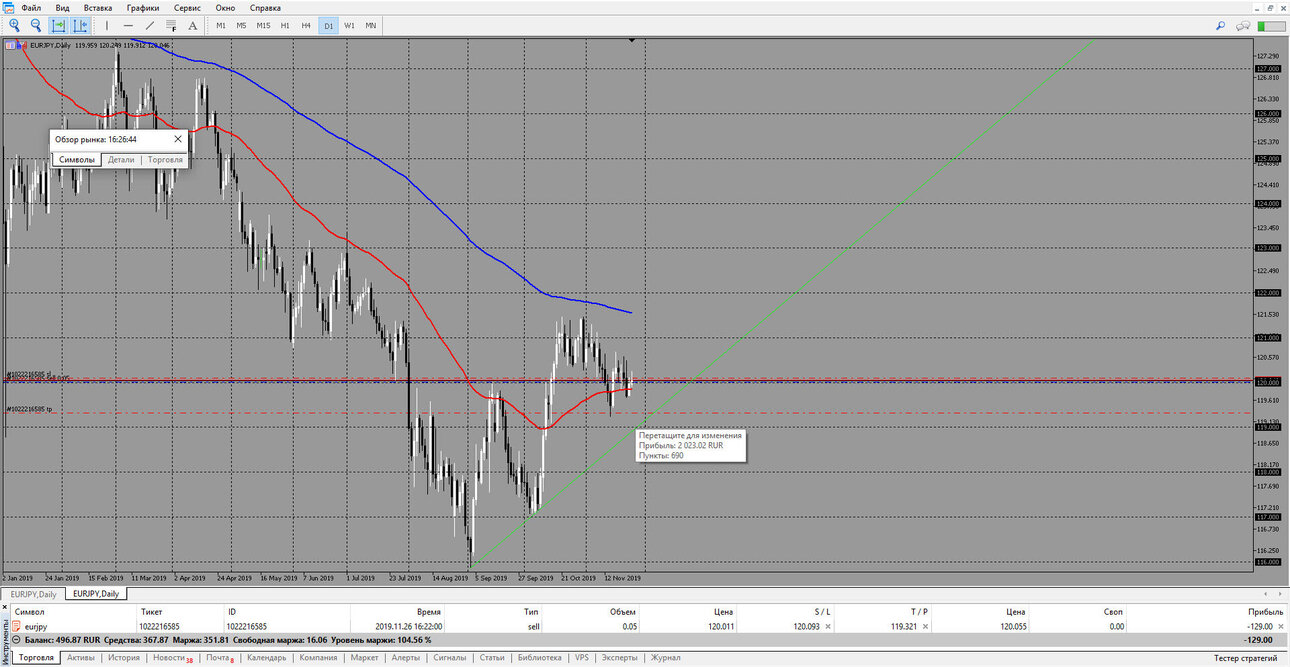Toggle chart auto scroll
The height and width of the screenshot is (667, 1290).
59,25
